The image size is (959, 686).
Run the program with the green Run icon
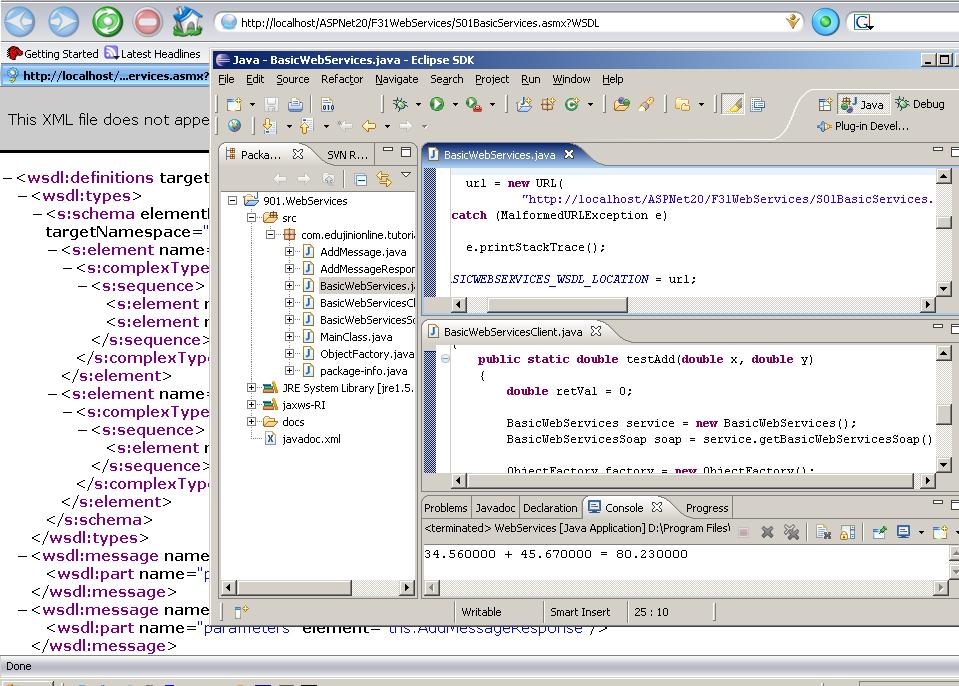pyautogui.click(x=437, y=105)
